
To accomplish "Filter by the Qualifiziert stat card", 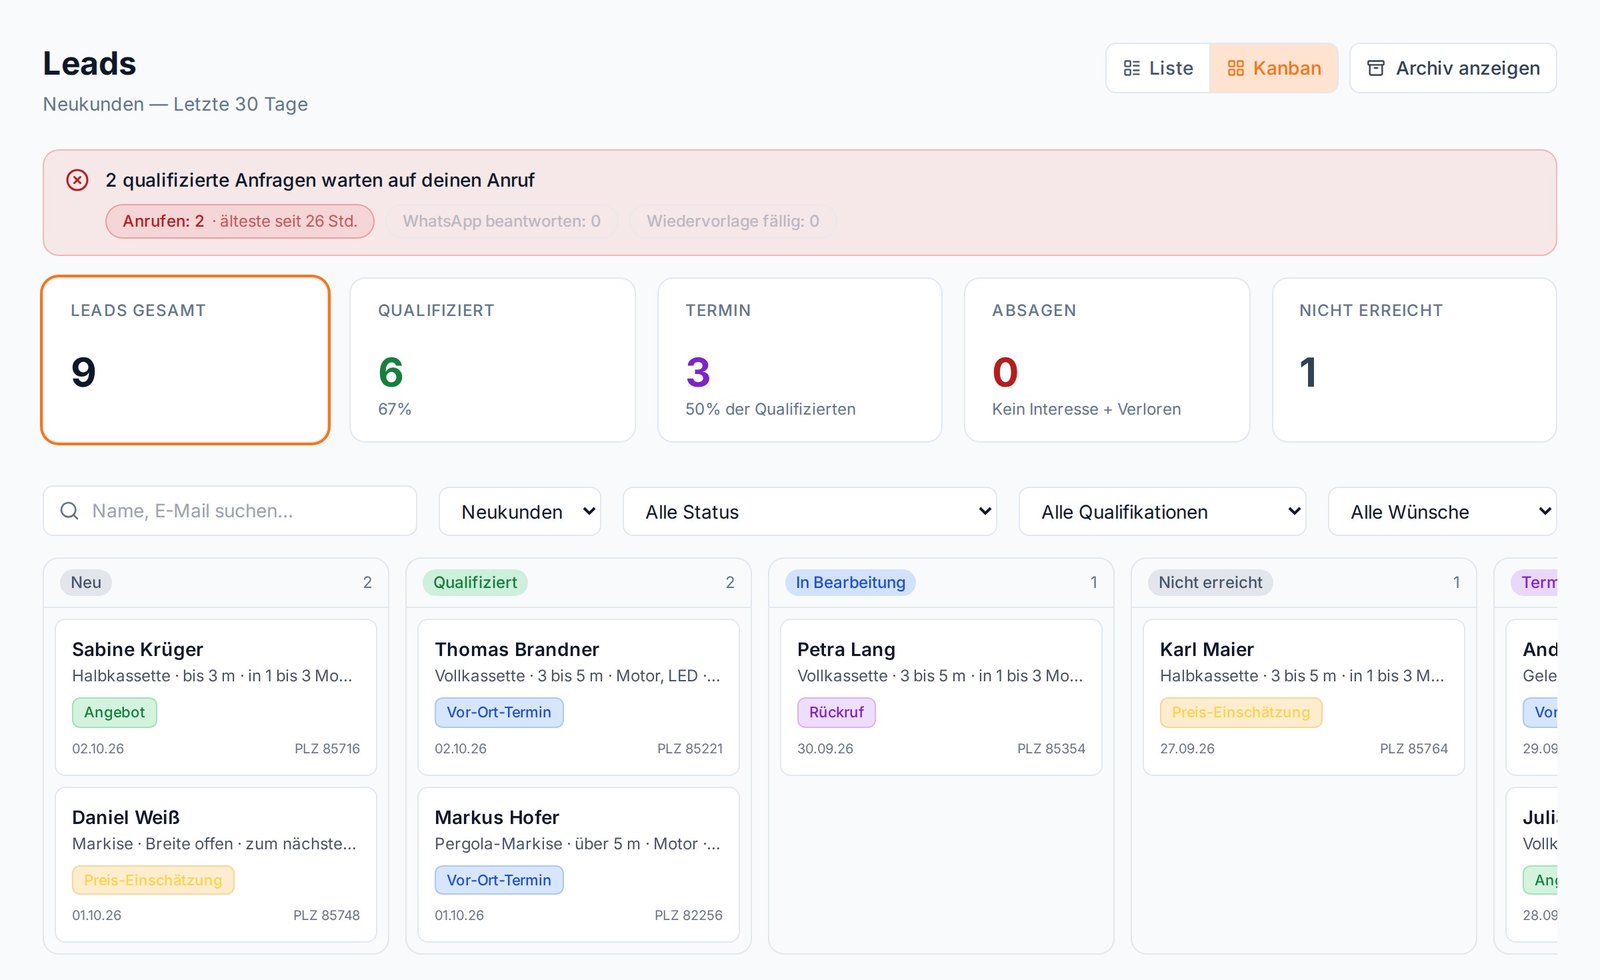I will [x=493, y=360].
